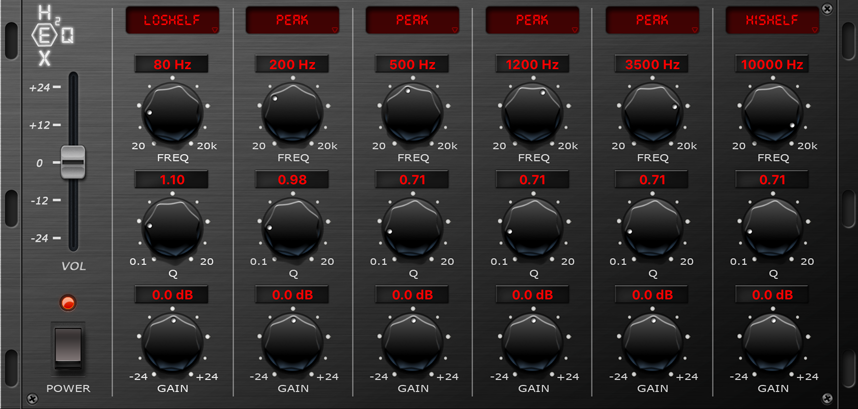Click the 10000 Hz frequency display

pyautogui.click(x=772, y=65)
